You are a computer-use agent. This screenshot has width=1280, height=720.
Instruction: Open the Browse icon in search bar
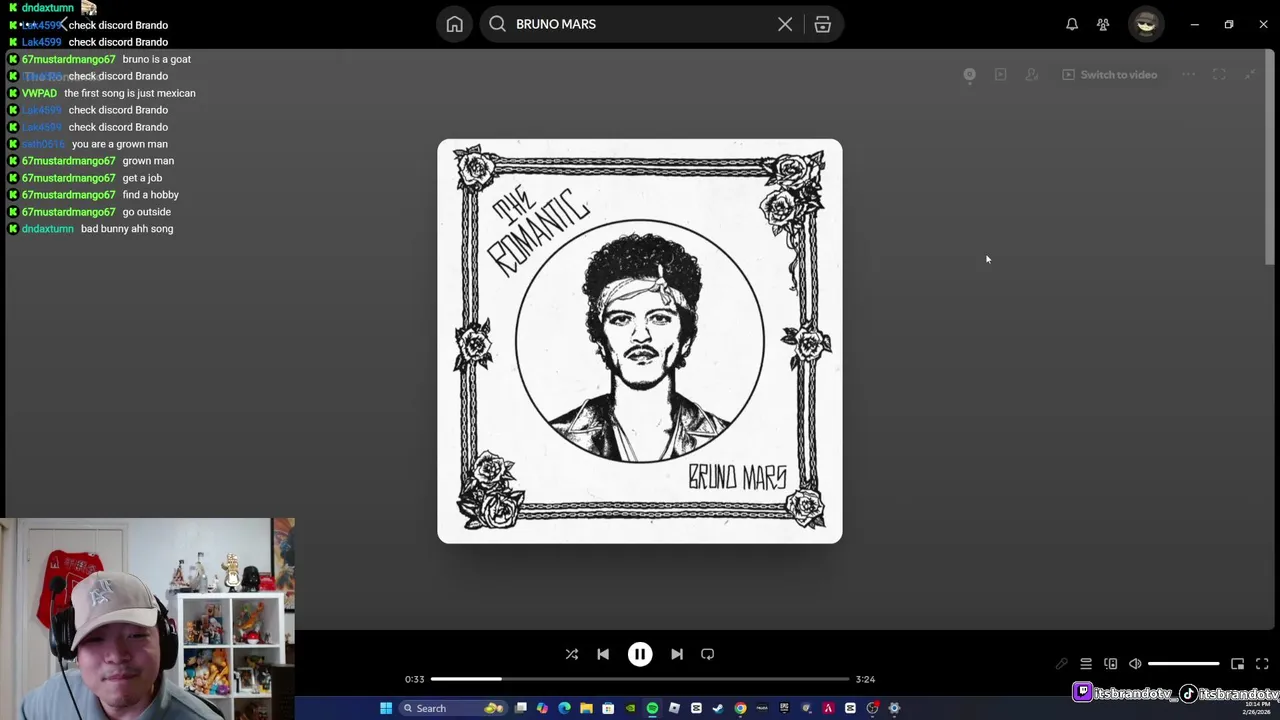(822, 24)
